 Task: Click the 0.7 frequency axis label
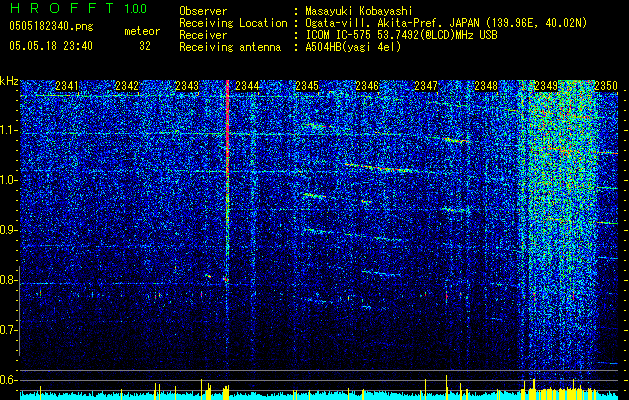click(9, 330)
